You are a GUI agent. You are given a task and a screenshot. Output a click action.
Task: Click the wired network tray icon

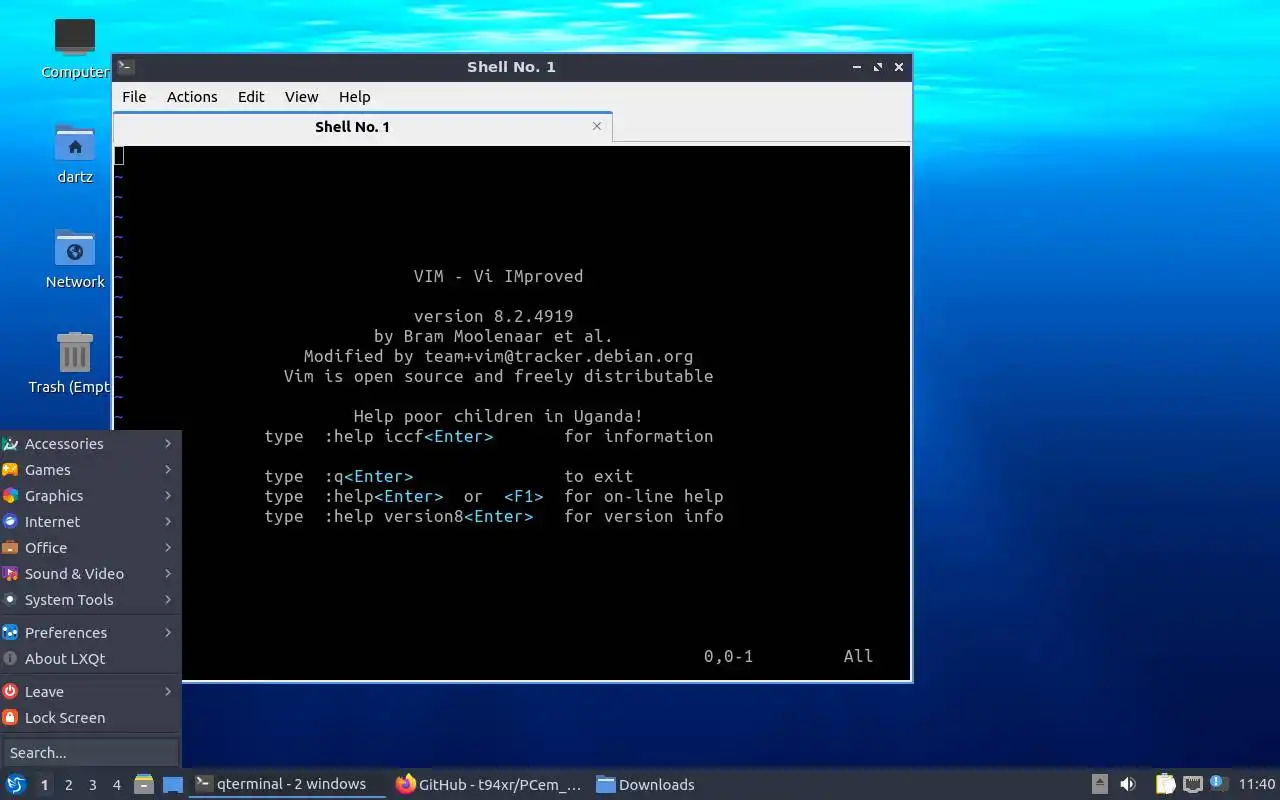(x=1192, y=784)
